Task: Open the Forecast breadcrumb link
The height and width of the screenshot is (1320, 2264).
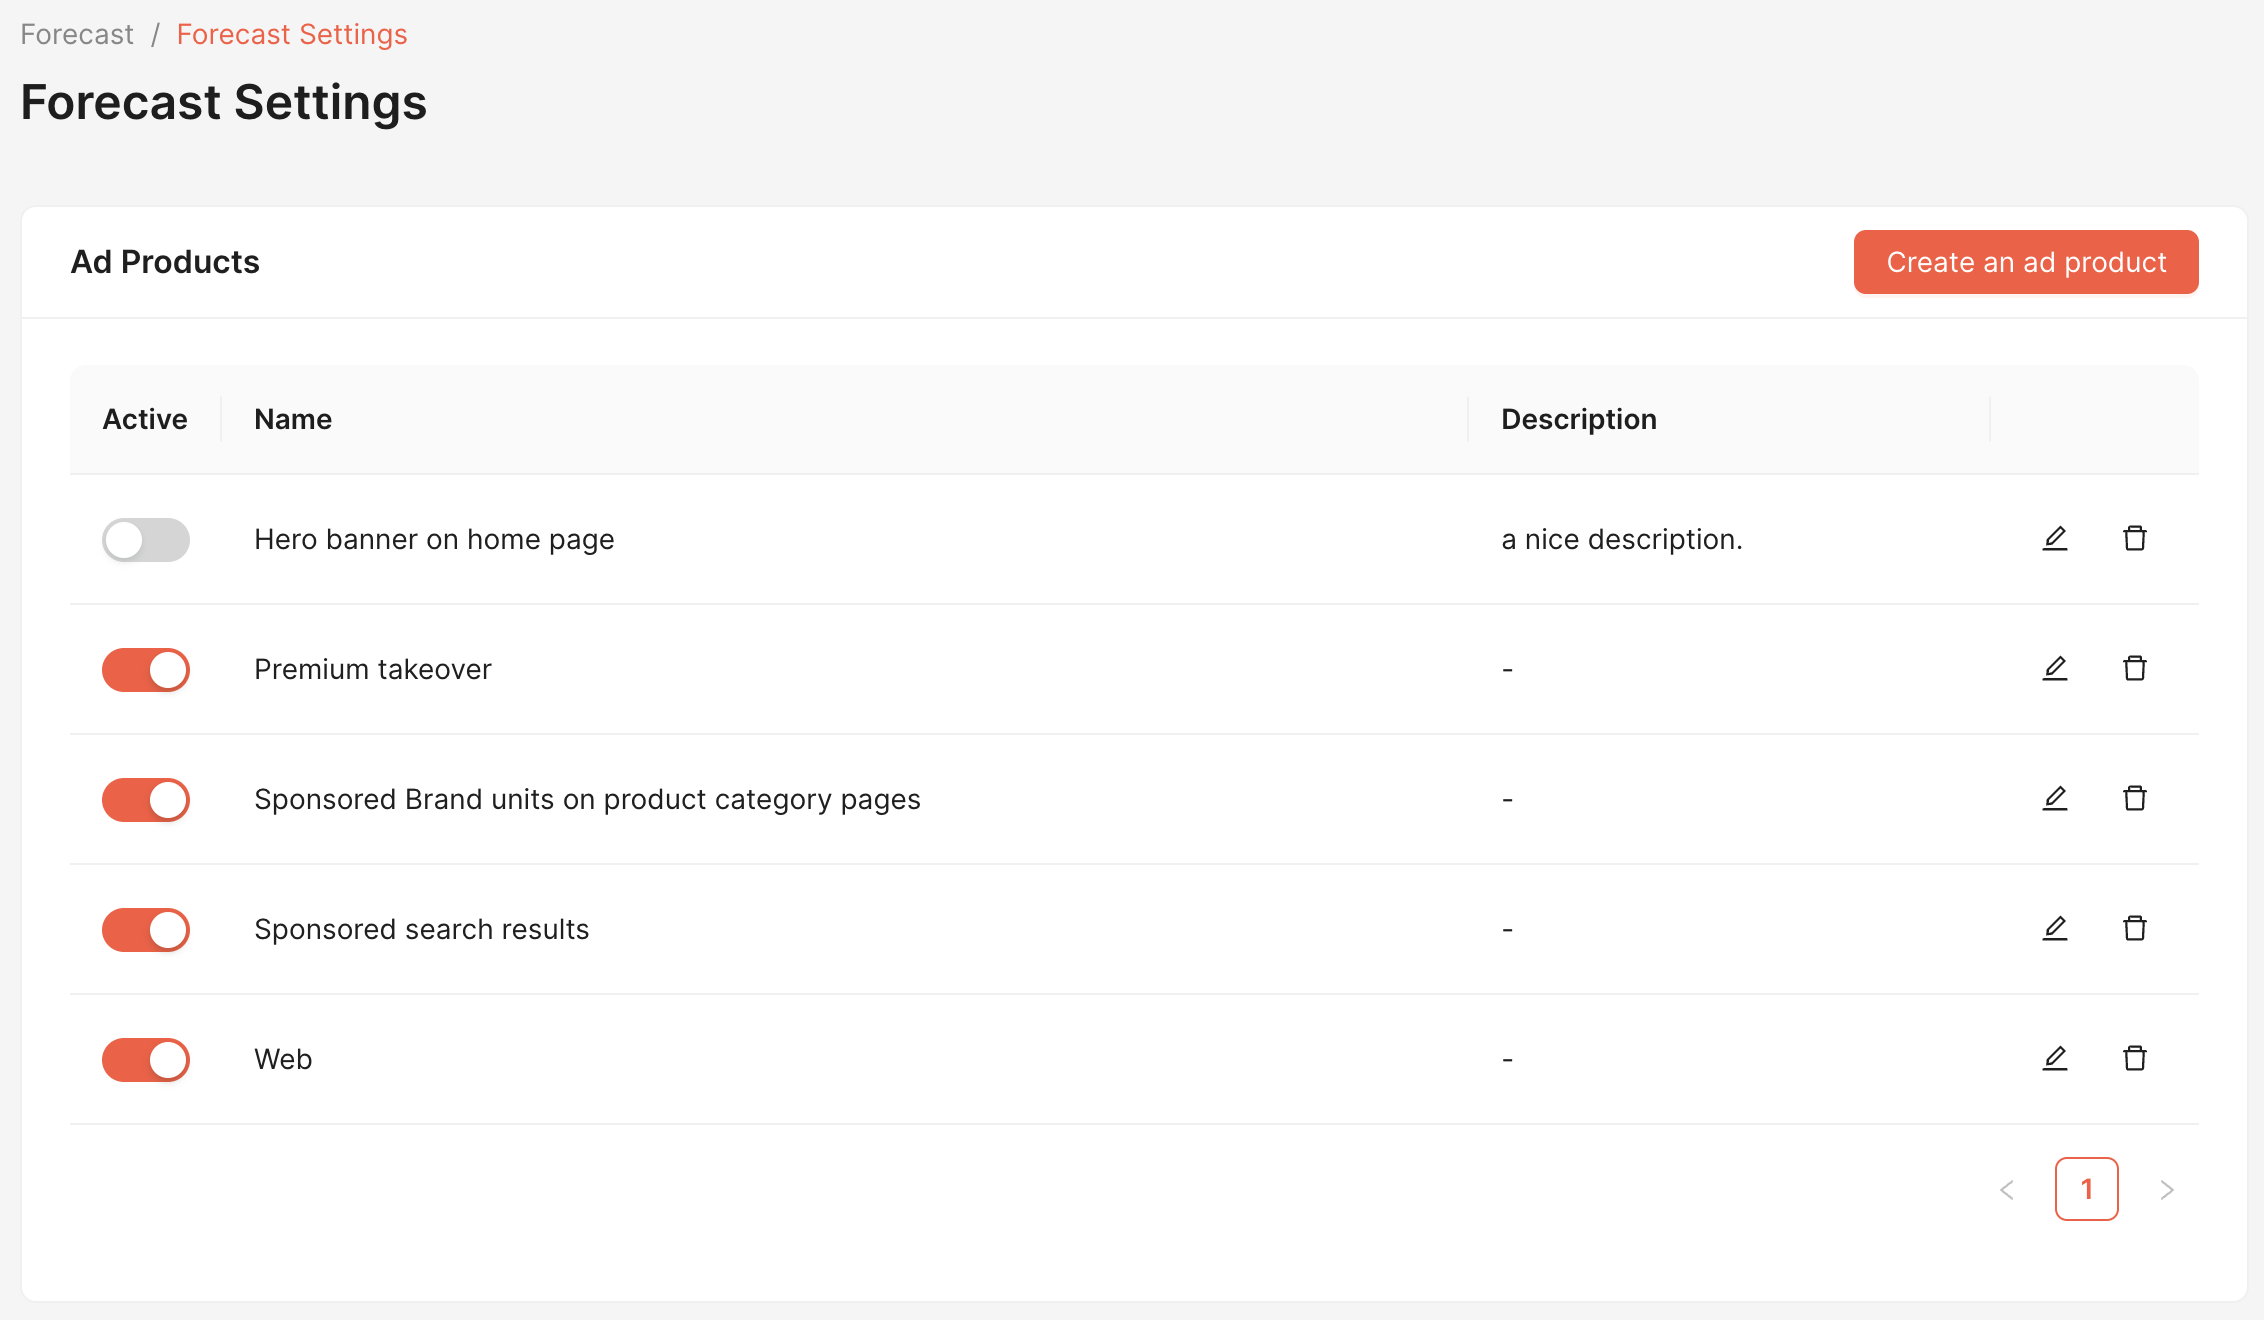Action: coord(77,35)
